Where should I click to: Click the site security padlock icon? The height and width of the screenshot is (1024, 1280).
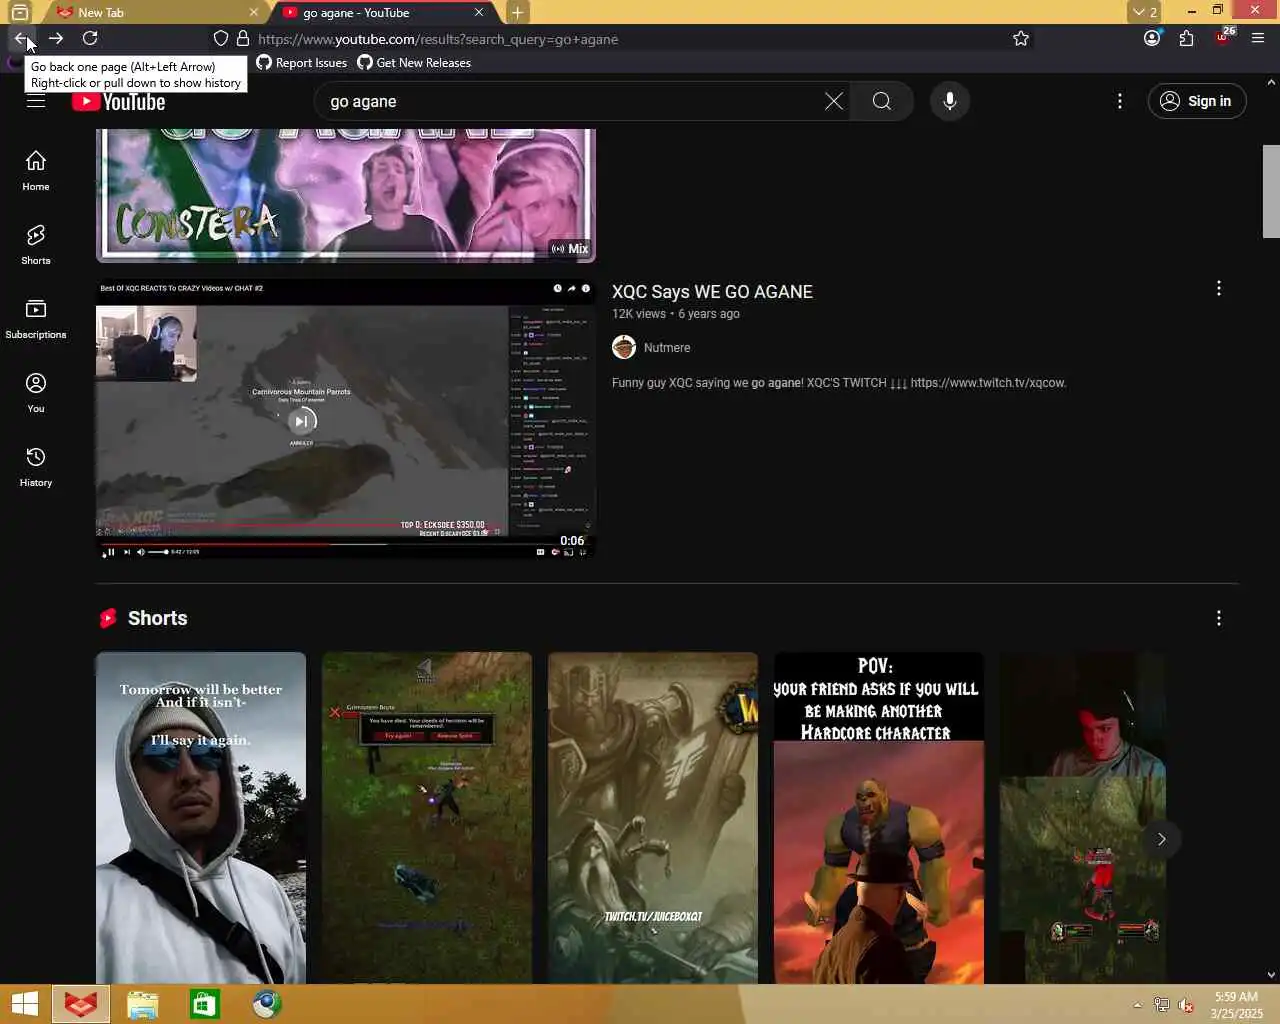[242, 38]
